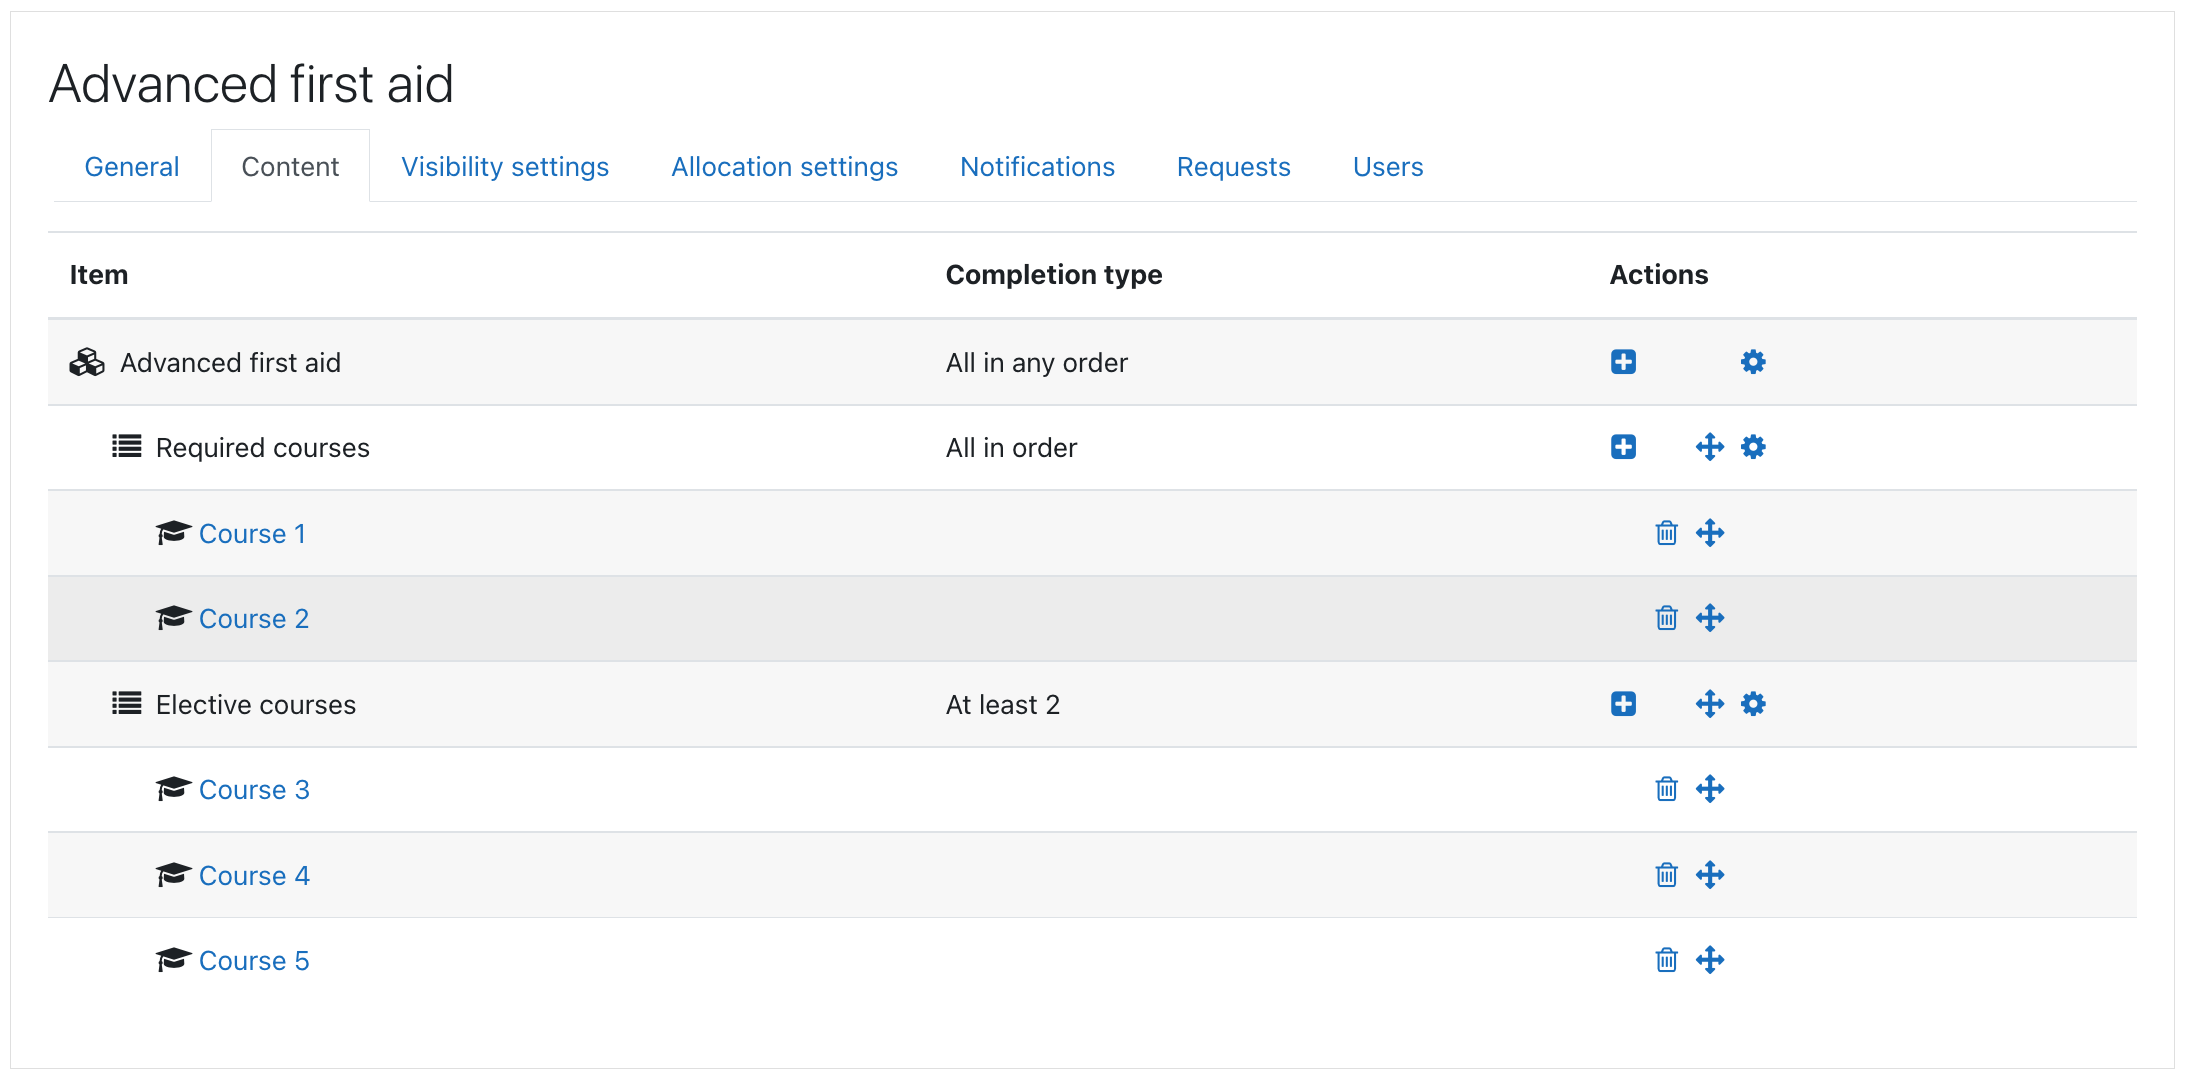Screen dimensions: 2186x1082
Task: Click move icon for Course 4
Action: click(1709, 875)
